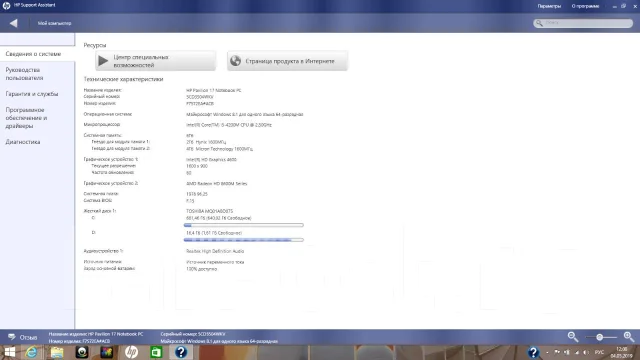Screen dimensions: 640x360
Task: Click the Мой компьютер breadcrumb label
Action: (54, 23)
